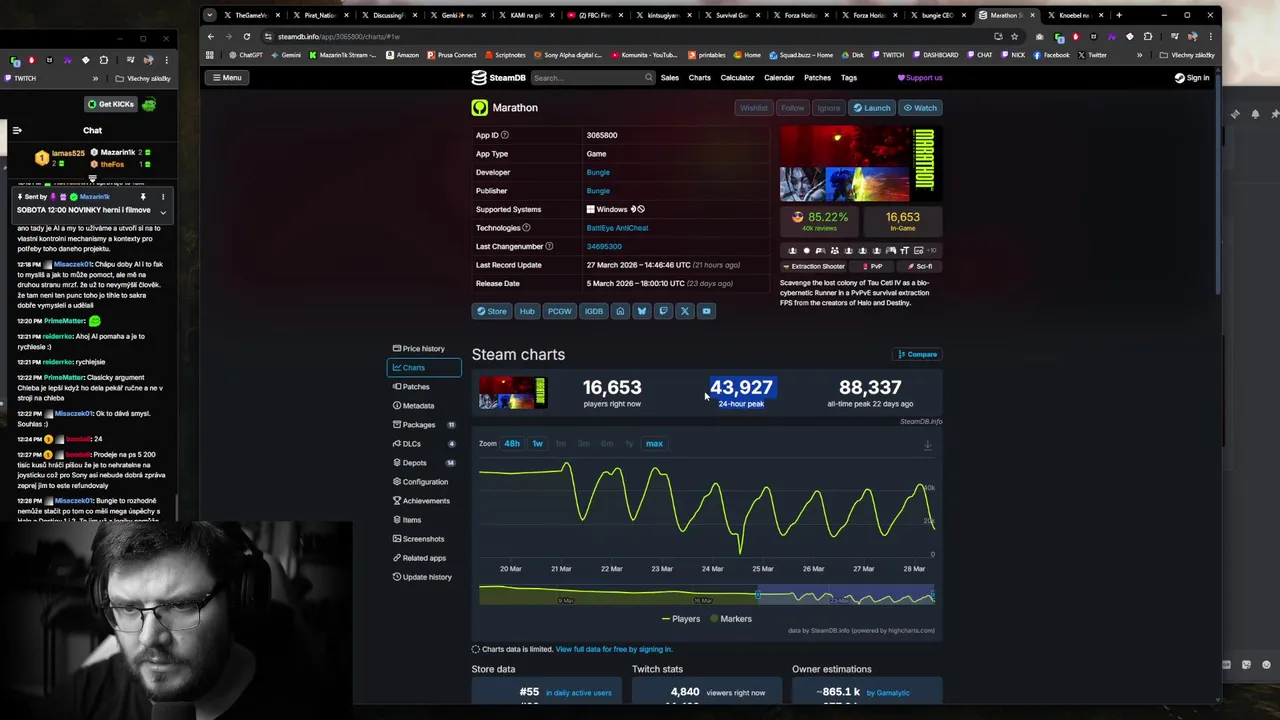Screen dimensions: 1280x720
Task: Click the Launch game button
Action: [x=871, y=108]
